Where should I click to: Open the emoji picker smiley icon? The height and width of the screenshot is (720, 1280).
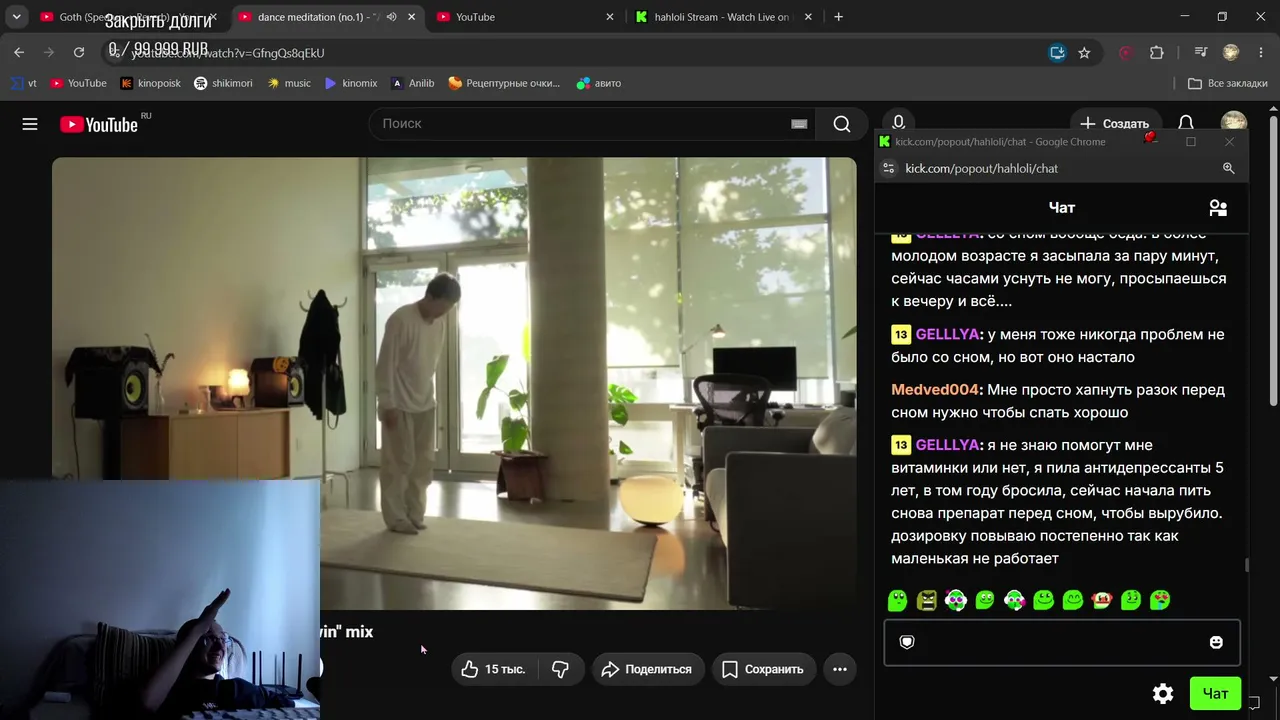[1216, 642]
